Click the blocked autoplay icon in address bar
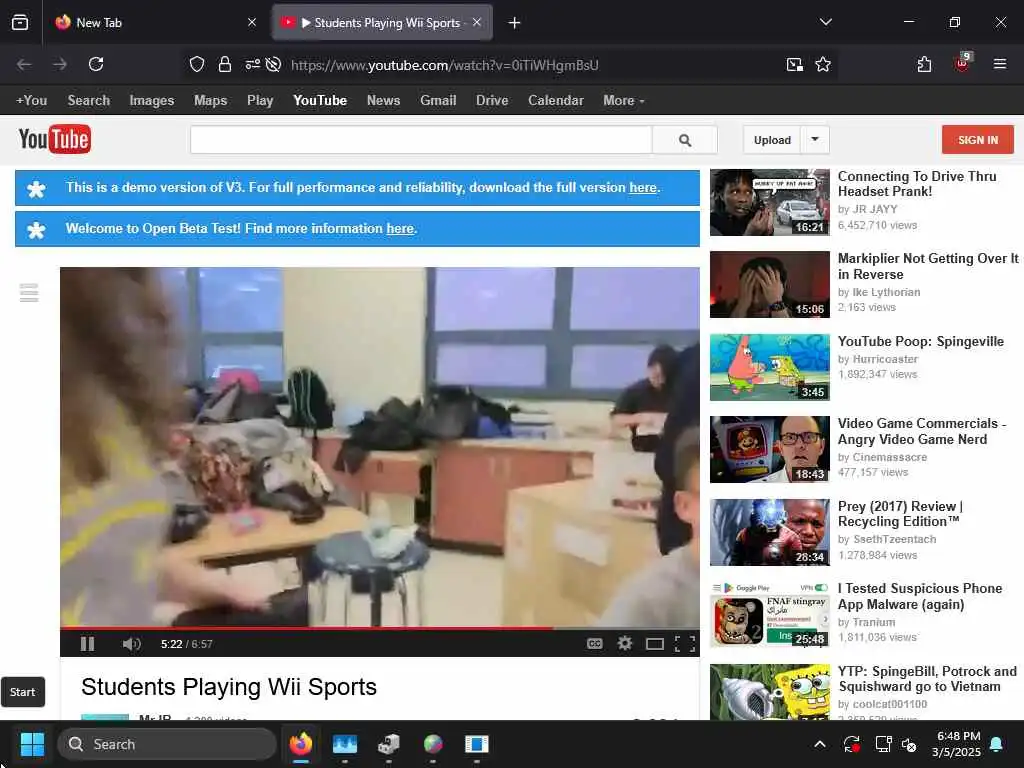The width and height of the screenshot is (1024, 768). pos(274,64)
